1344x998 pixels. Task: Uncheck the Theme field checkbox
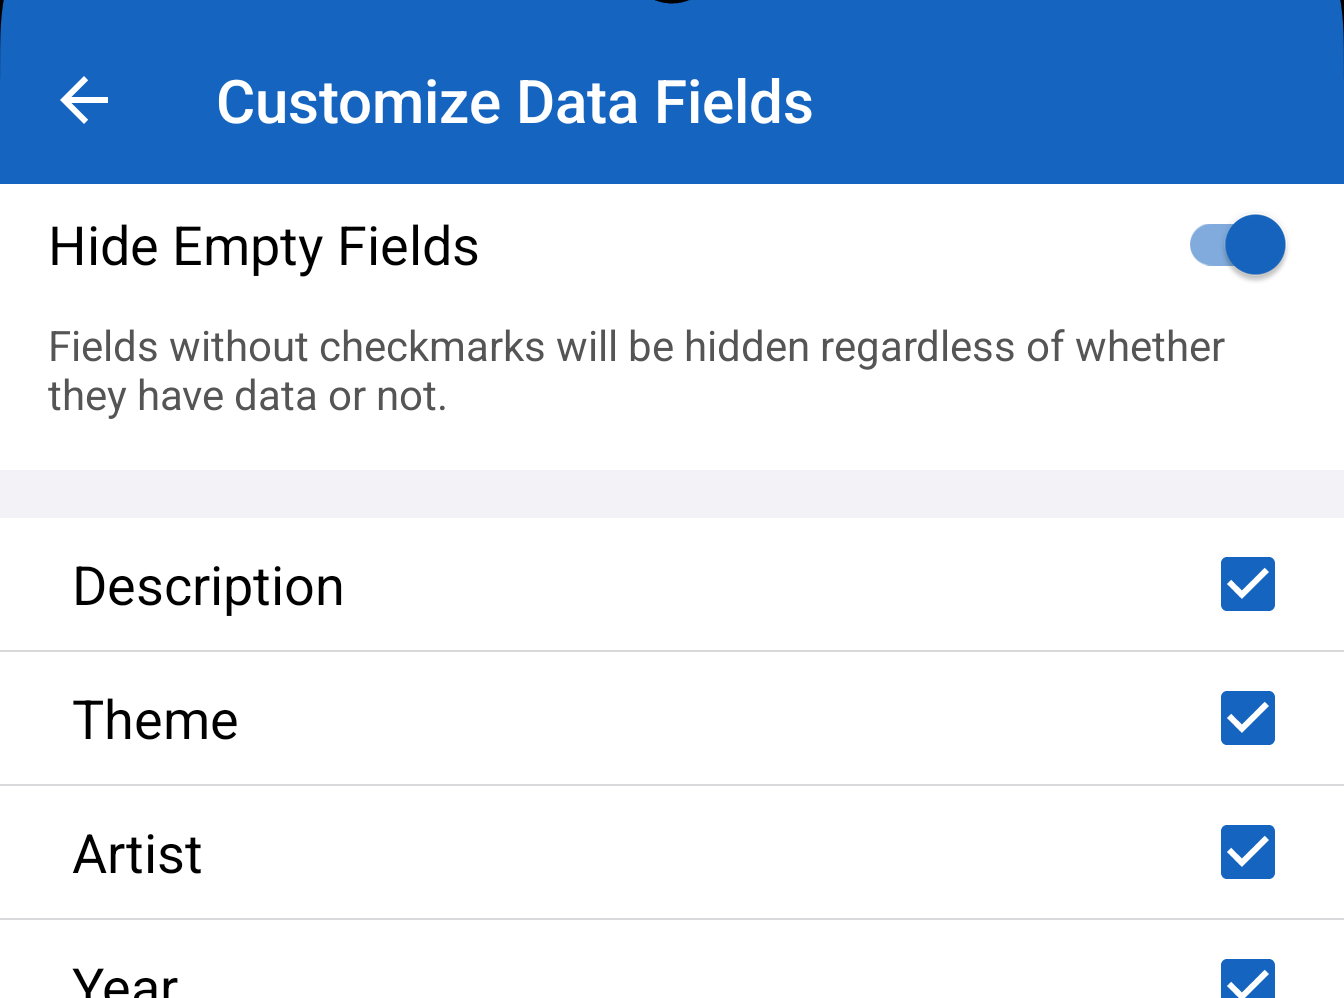pyautogui.click(x=1247, y=718)
